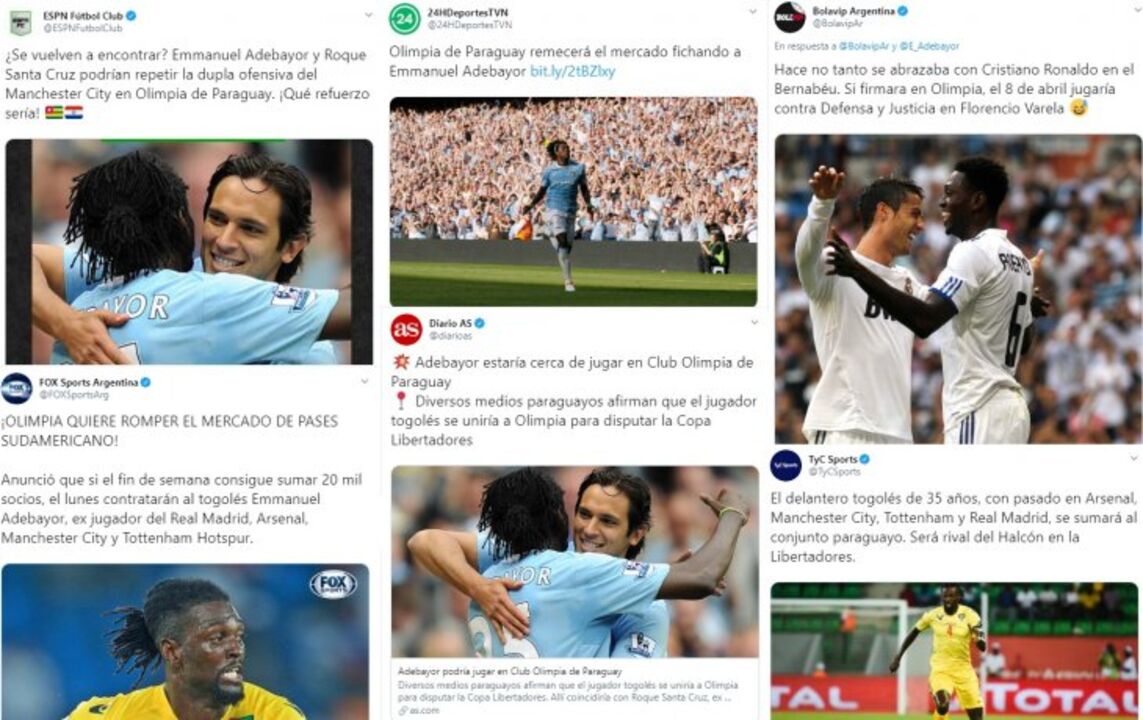Expand options chevron on FOX Sports Argentina tweet
Viewport: 1143px width, 720px height.
364,381
